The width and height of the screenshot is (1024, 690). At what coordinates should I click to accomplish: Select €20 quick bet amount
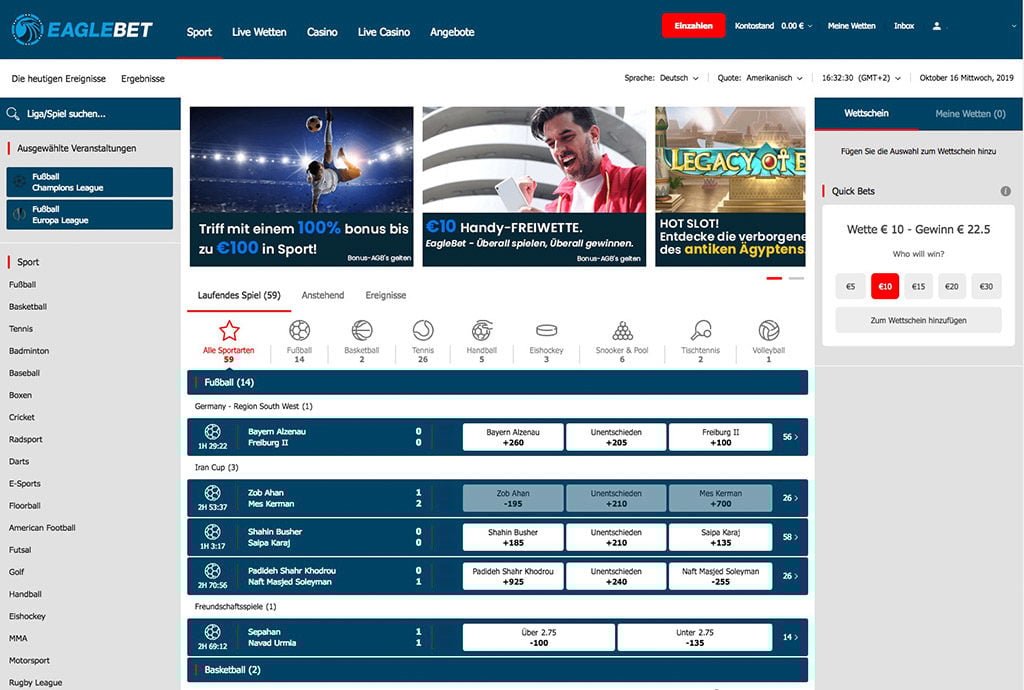(x=952, y=286)
